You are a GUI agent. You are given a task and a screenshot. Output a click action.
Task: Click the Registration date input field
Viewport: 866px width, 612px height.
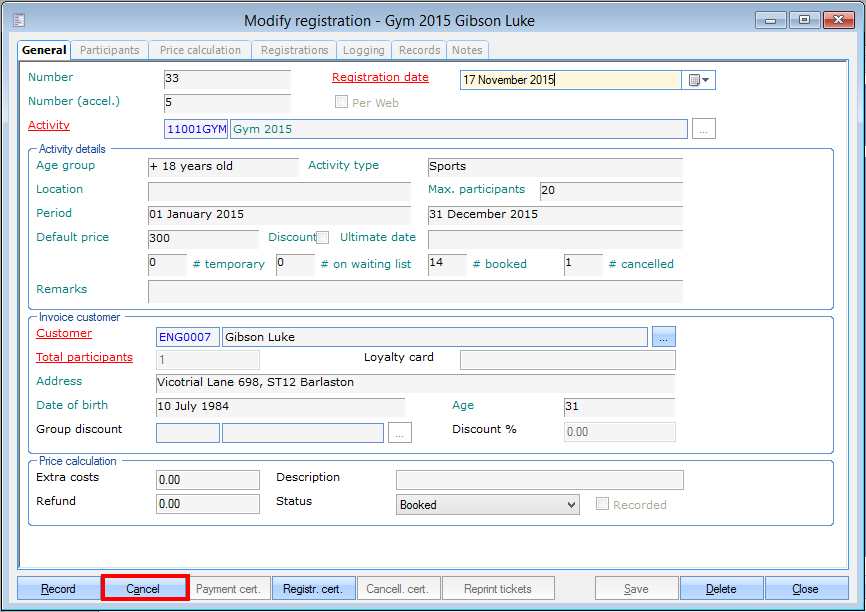pos(570,81)
